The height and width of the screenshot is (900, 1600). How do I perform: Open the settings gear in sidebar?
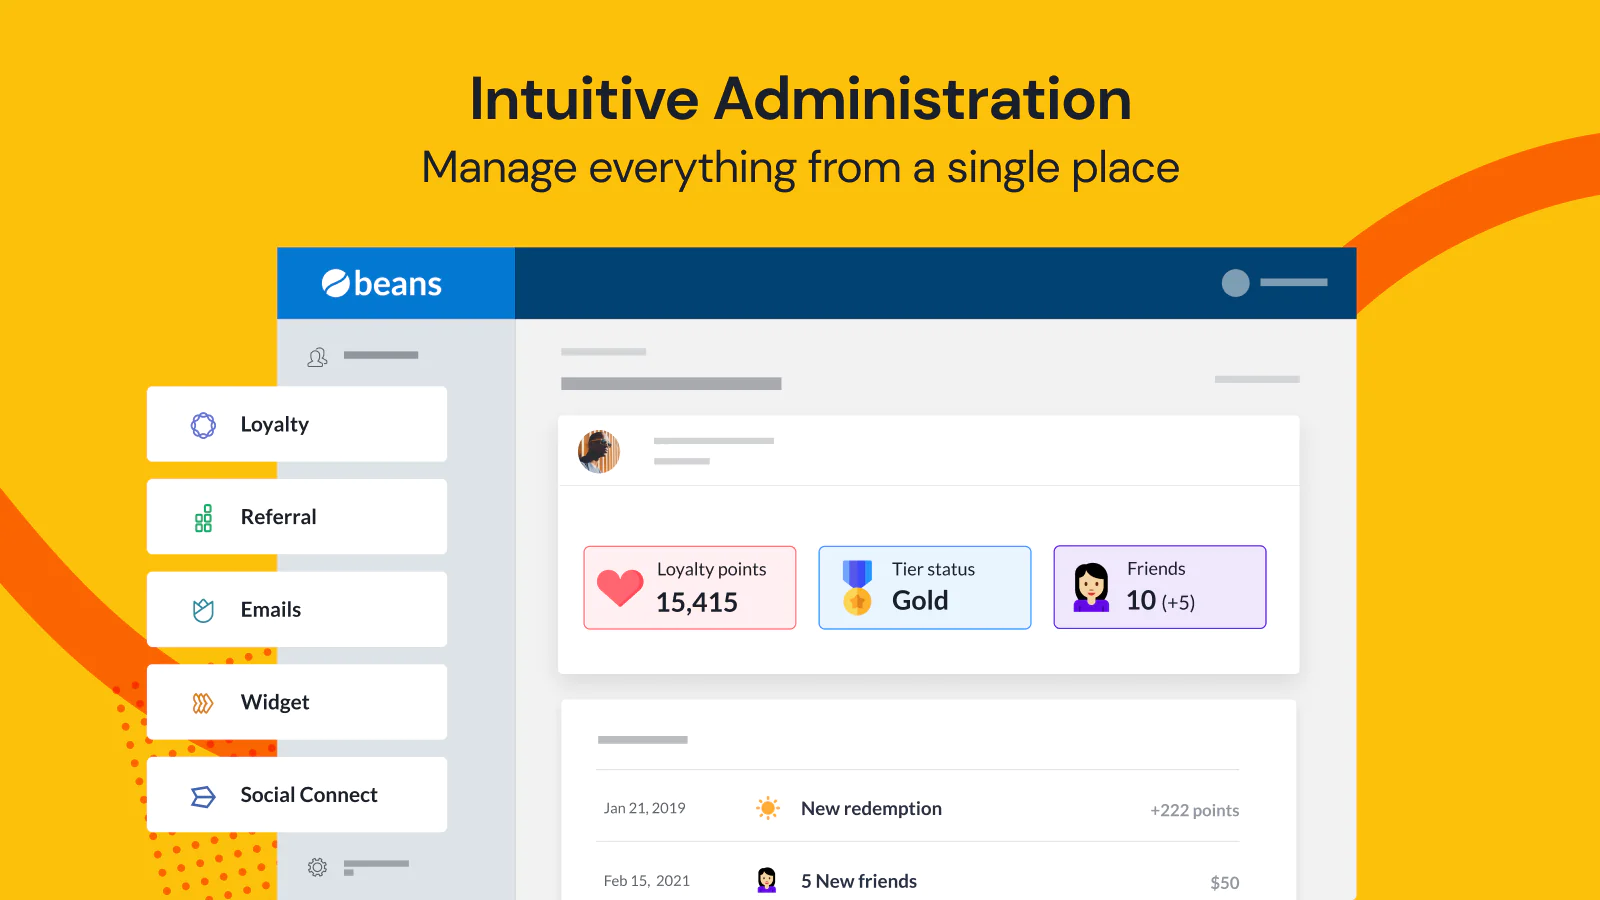point(317,867)
